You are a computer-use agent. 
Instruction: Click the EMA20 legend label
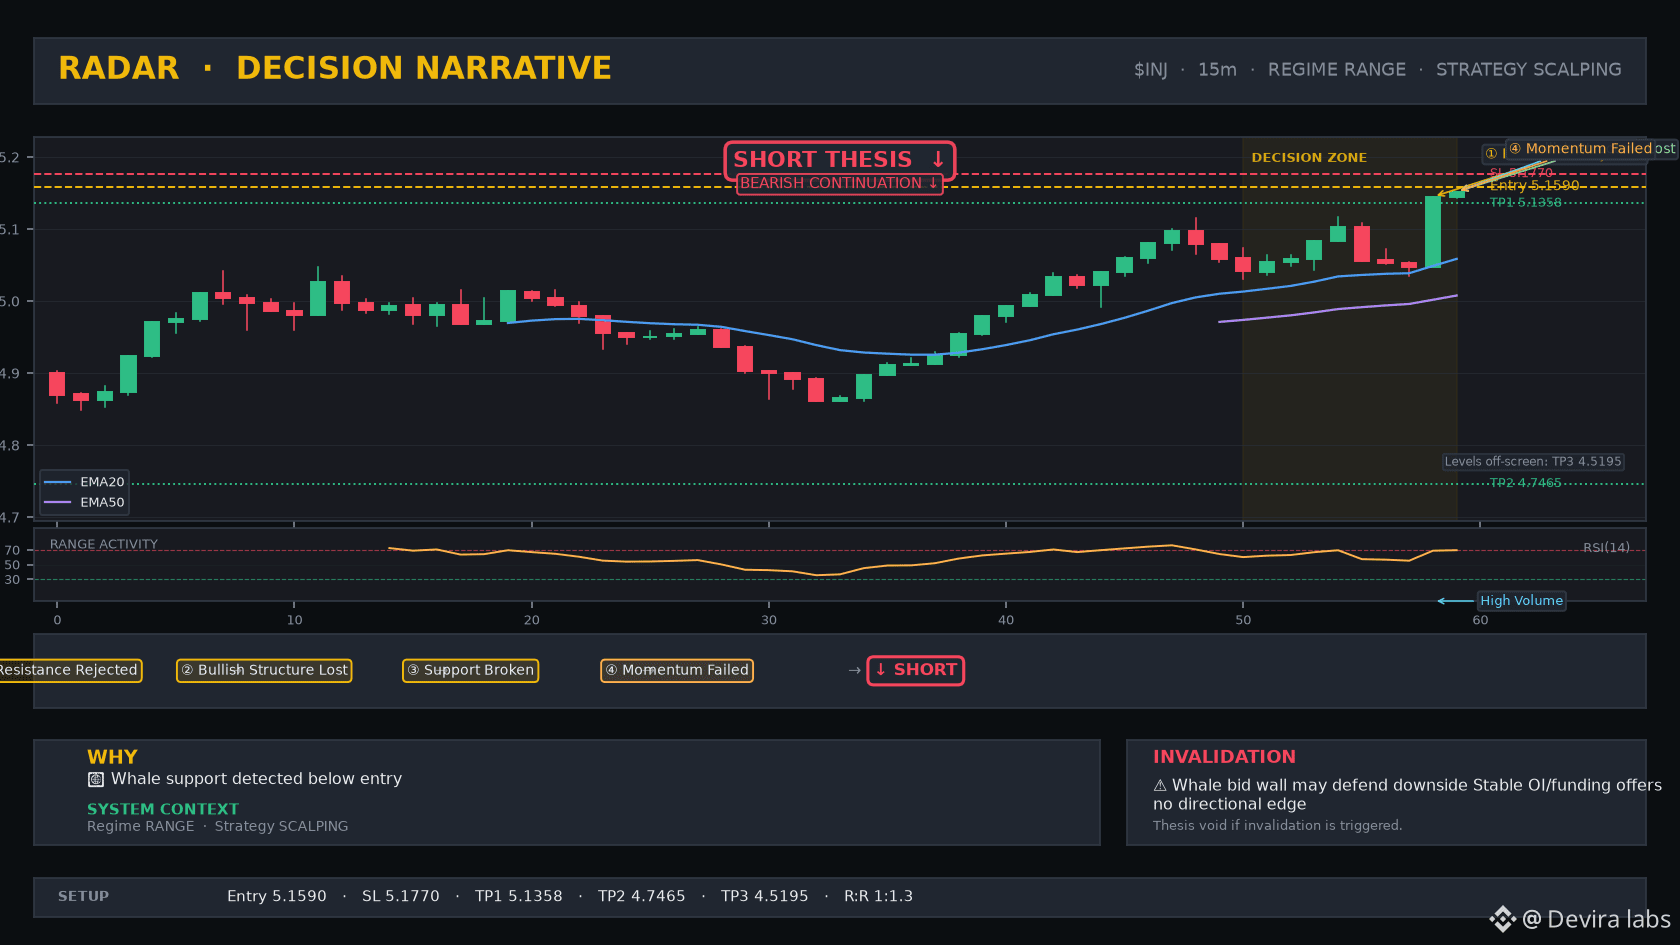102,482
